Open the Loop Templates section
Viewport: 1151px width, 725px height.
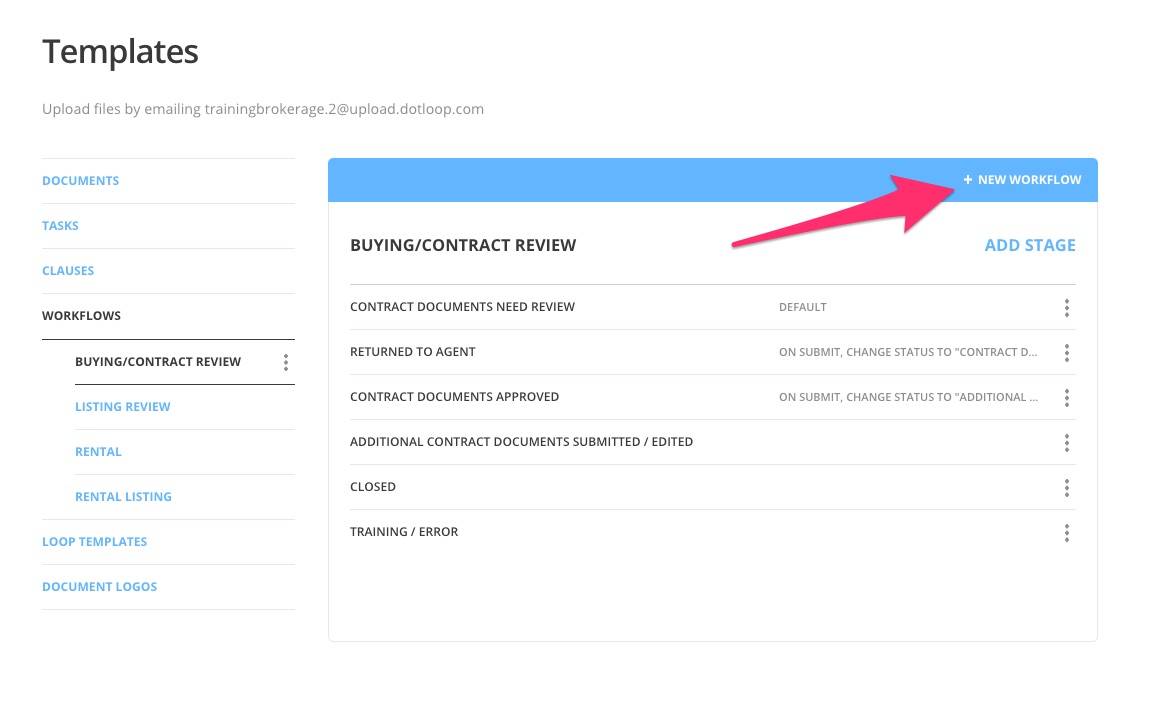click(x=94, y=541)
